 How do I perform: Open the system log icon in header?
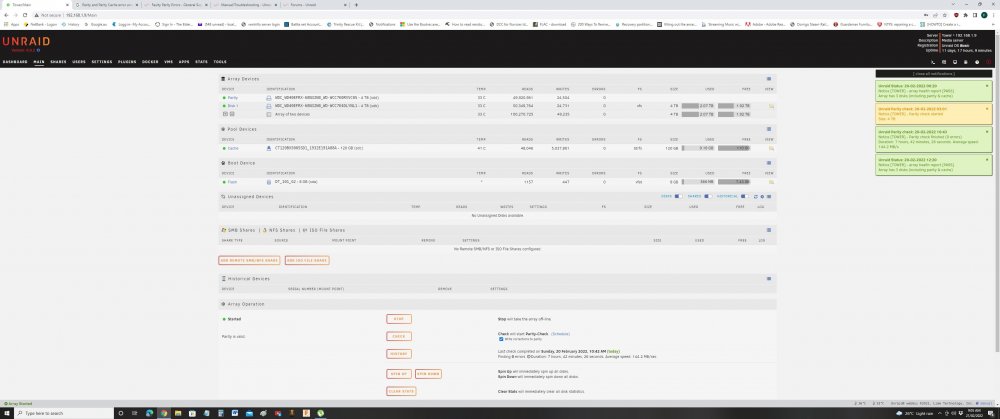coord(966,62)
